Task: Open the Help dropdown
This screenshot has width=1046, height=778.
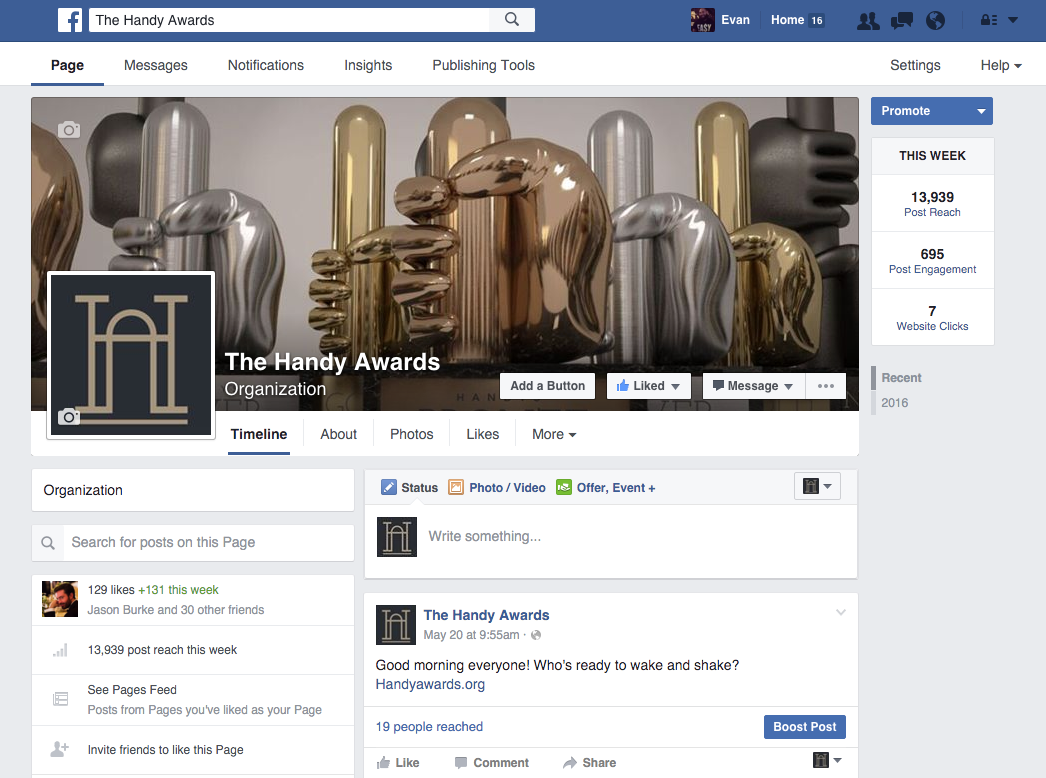Action: click(1001, 65)
